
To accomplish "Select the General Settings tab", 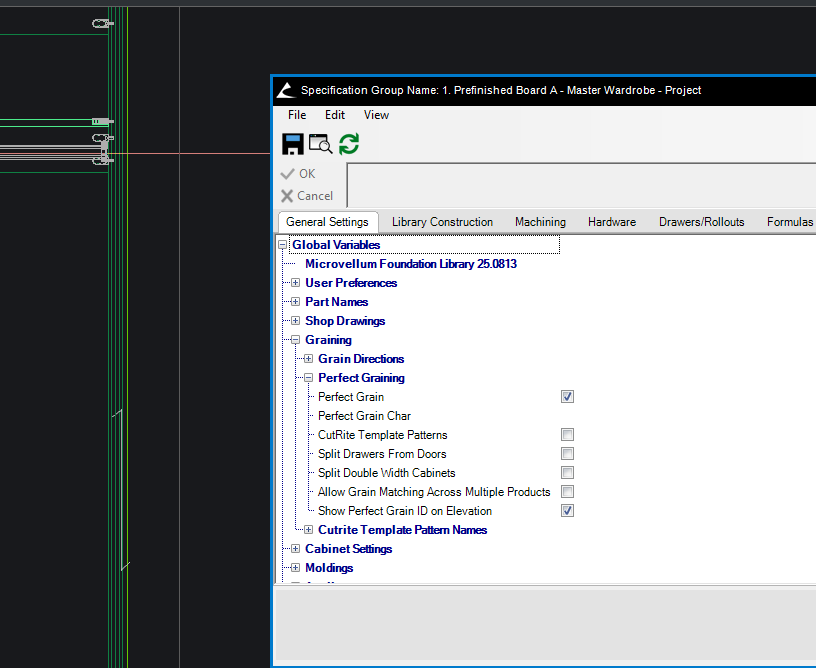I will tap(327, 222).
